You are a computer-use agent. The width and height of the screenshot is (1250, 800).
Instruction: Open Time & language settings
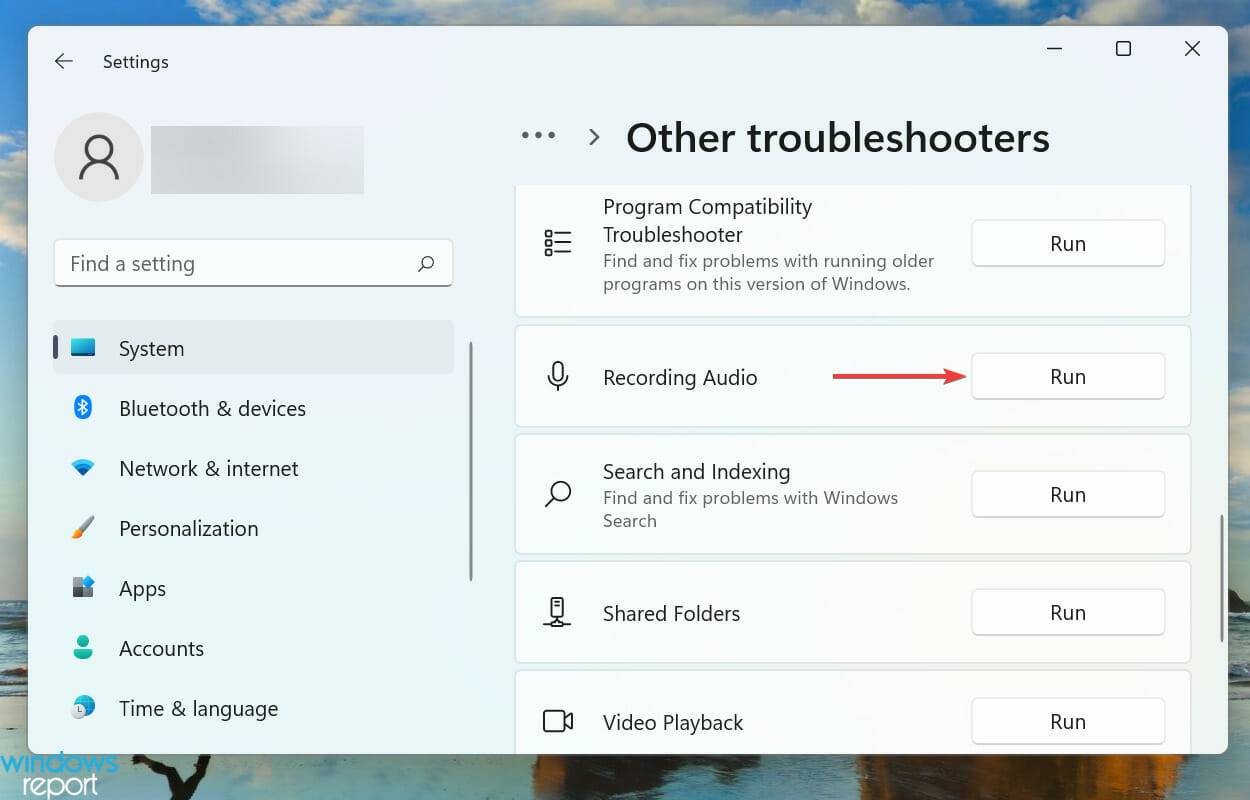pyautogui.click(x=198, y=708)
